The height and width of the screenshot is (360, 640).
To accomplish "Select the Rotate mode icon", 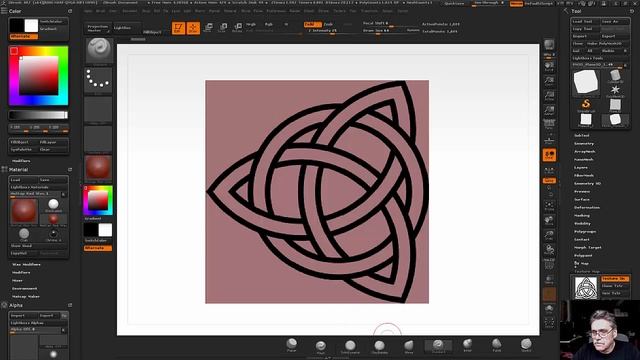I will click(x=237, y=28).
